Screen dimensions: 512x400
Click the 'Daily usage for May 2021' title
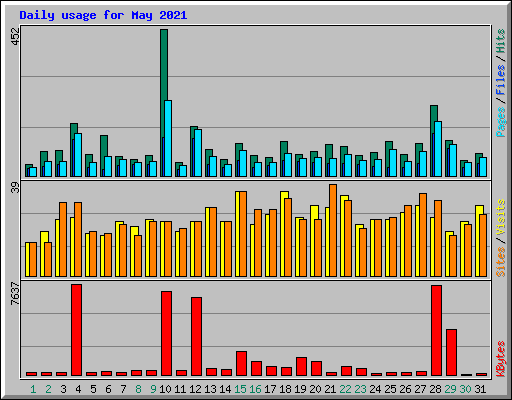[x=103, y=15]
